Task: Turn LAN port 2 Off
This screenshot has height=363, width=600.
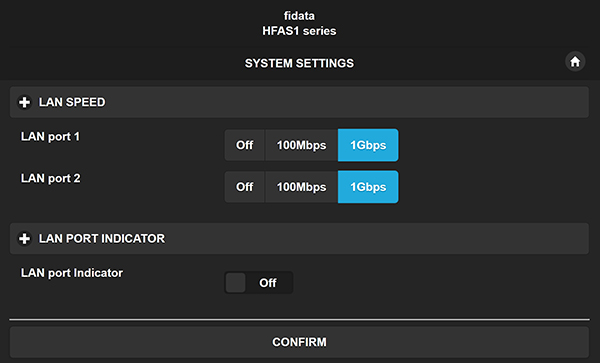Action: pyautogui.click(x=245, y=187)
